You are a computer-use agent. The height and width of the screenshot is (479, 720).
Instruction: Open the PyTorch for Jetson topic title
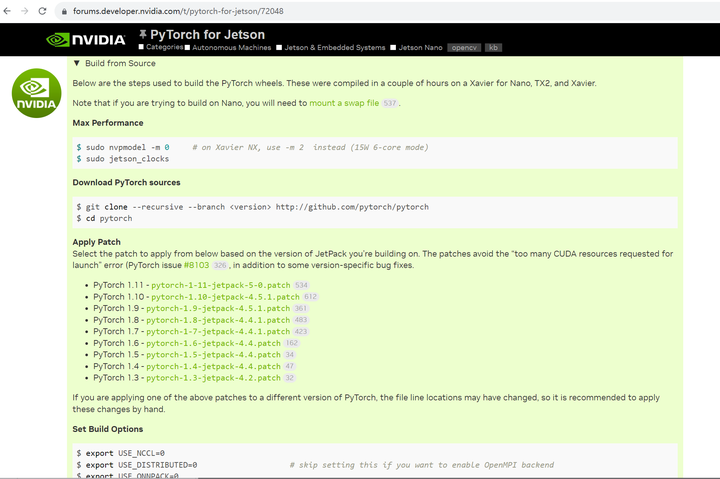click(x=208, y=35)
